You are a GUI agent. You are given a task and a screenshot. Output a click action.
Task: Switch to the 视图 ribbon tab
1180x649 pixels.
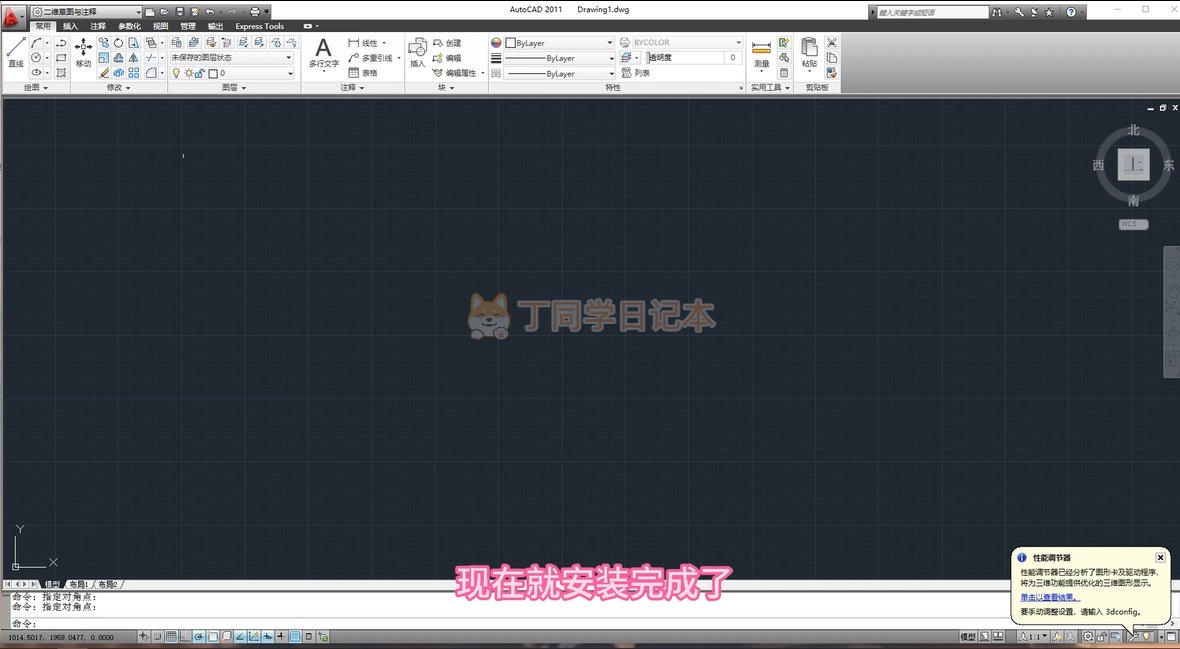pyautogui.click(x=160, y=26)
